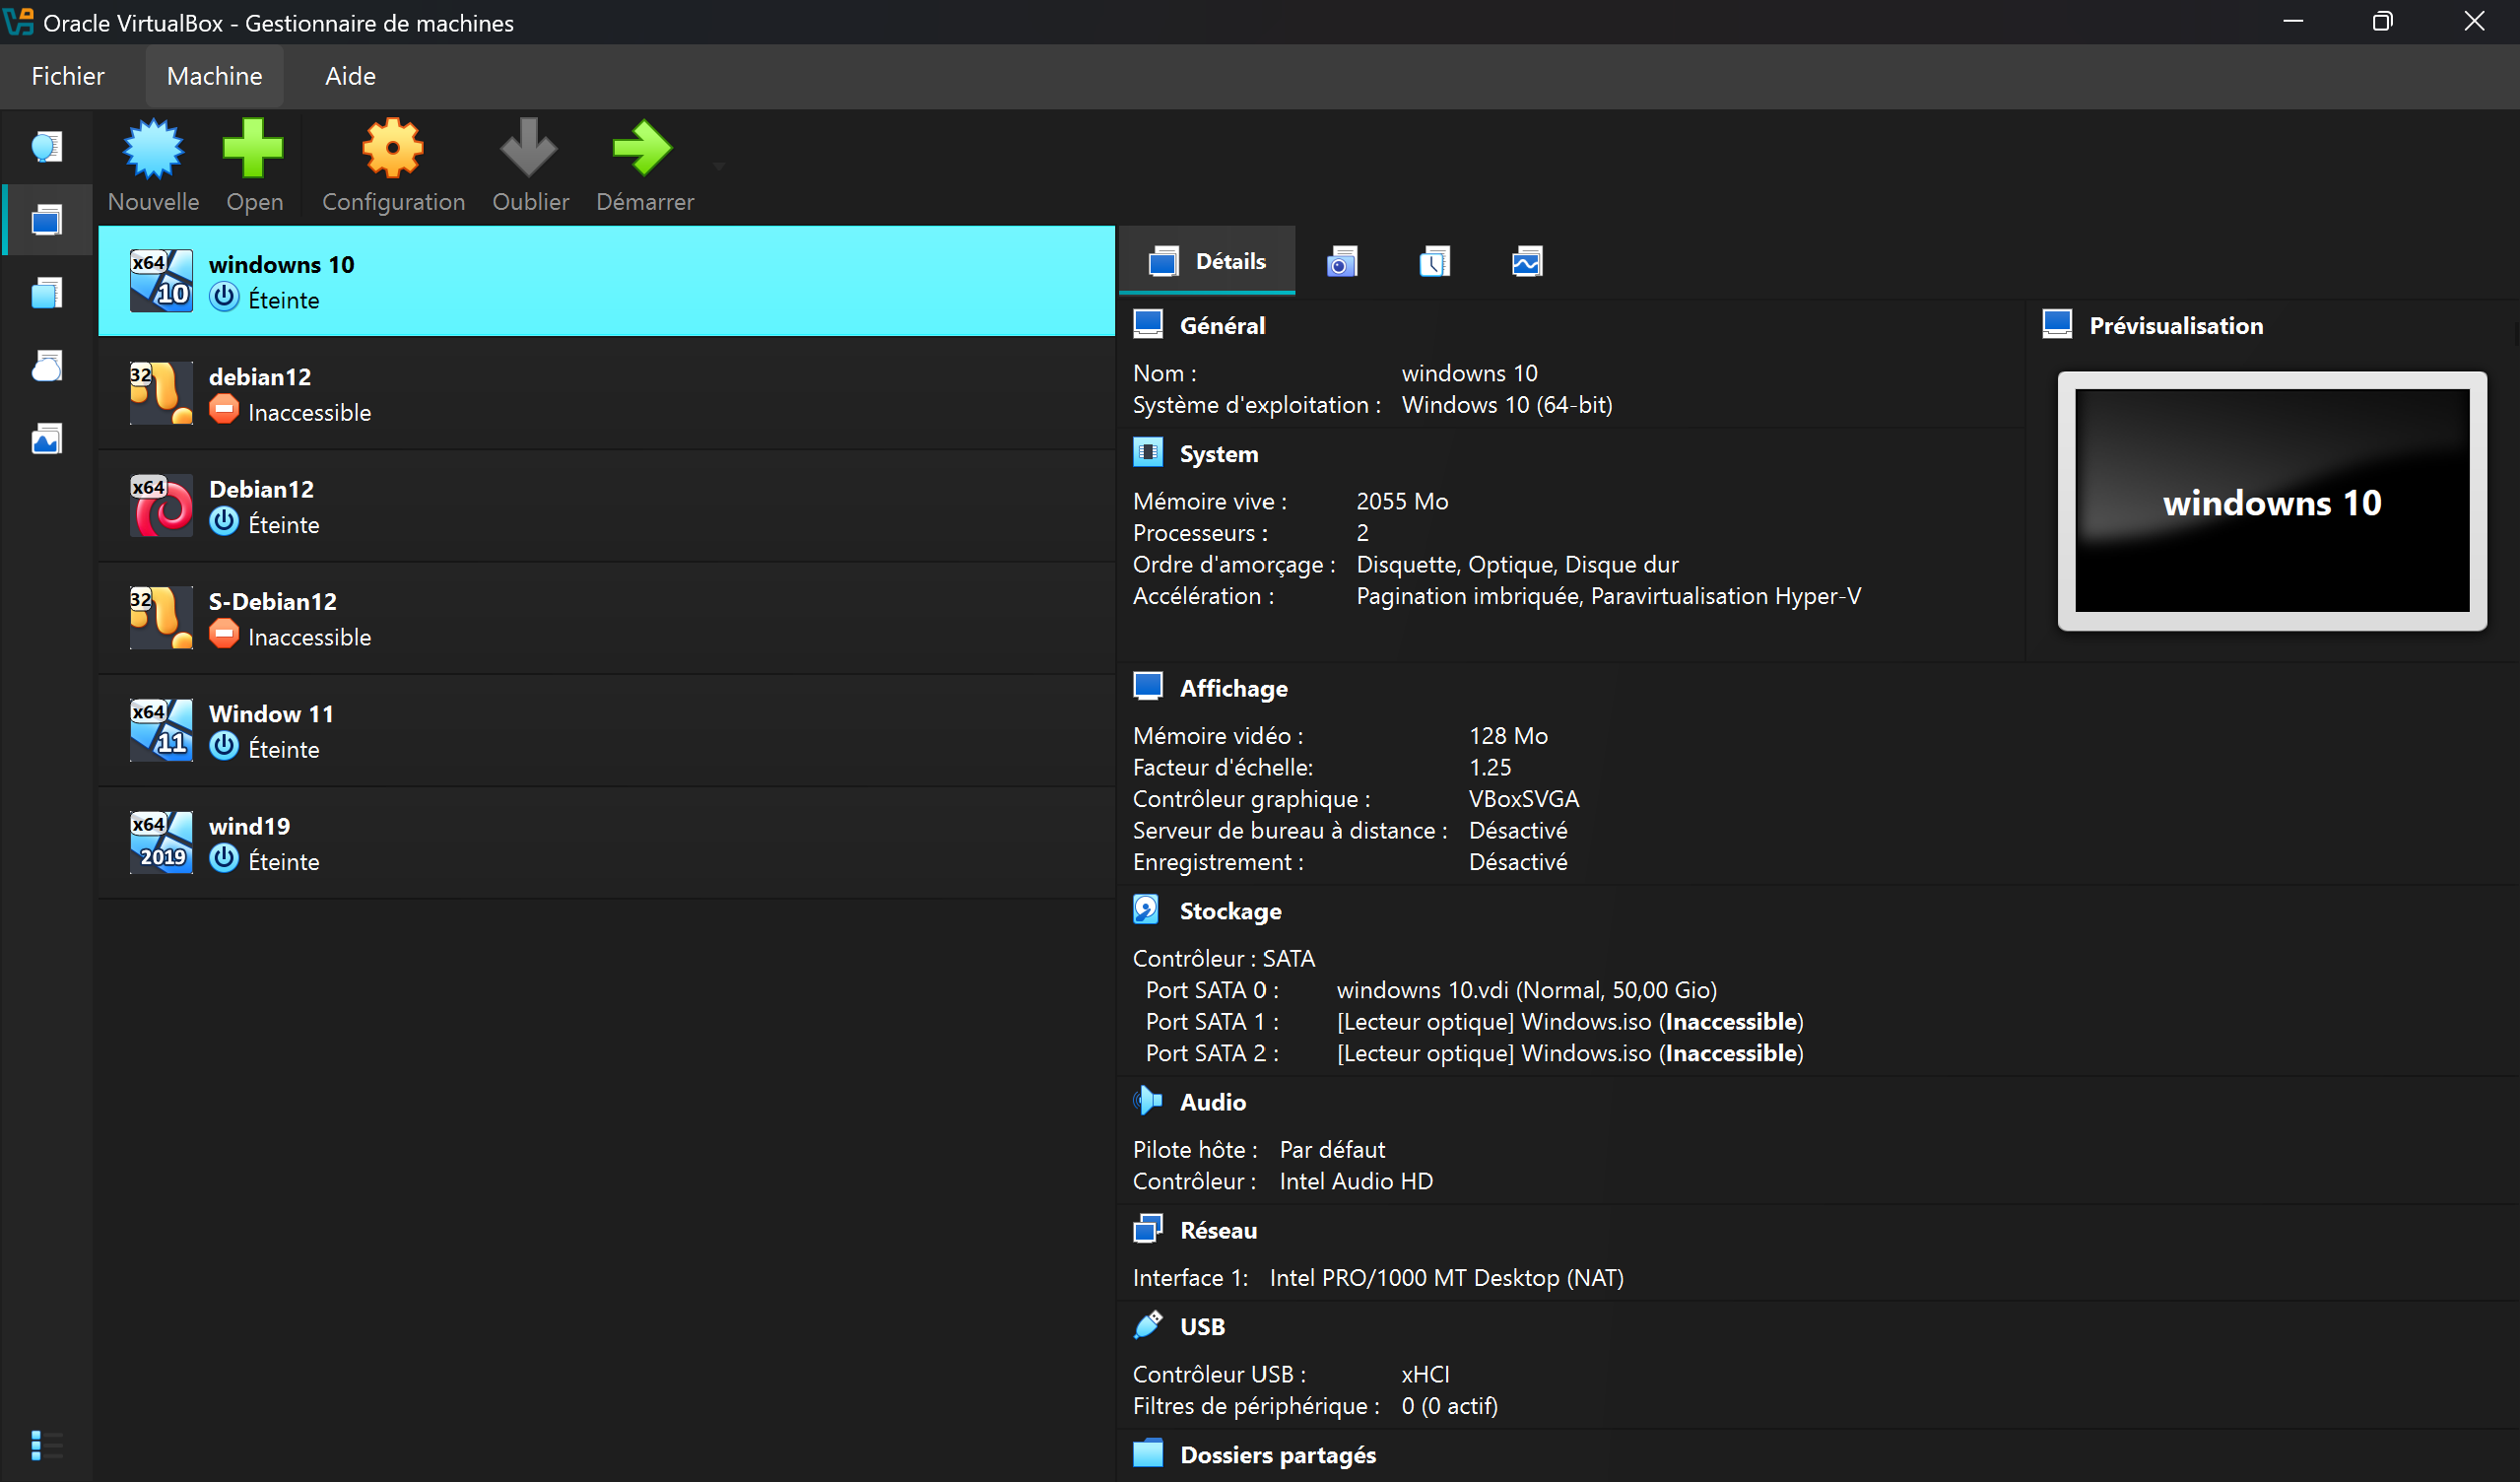The image size is (2520, 1482).
Task: Select the S-Debian12 machine
Action: (x=606, y=618)
